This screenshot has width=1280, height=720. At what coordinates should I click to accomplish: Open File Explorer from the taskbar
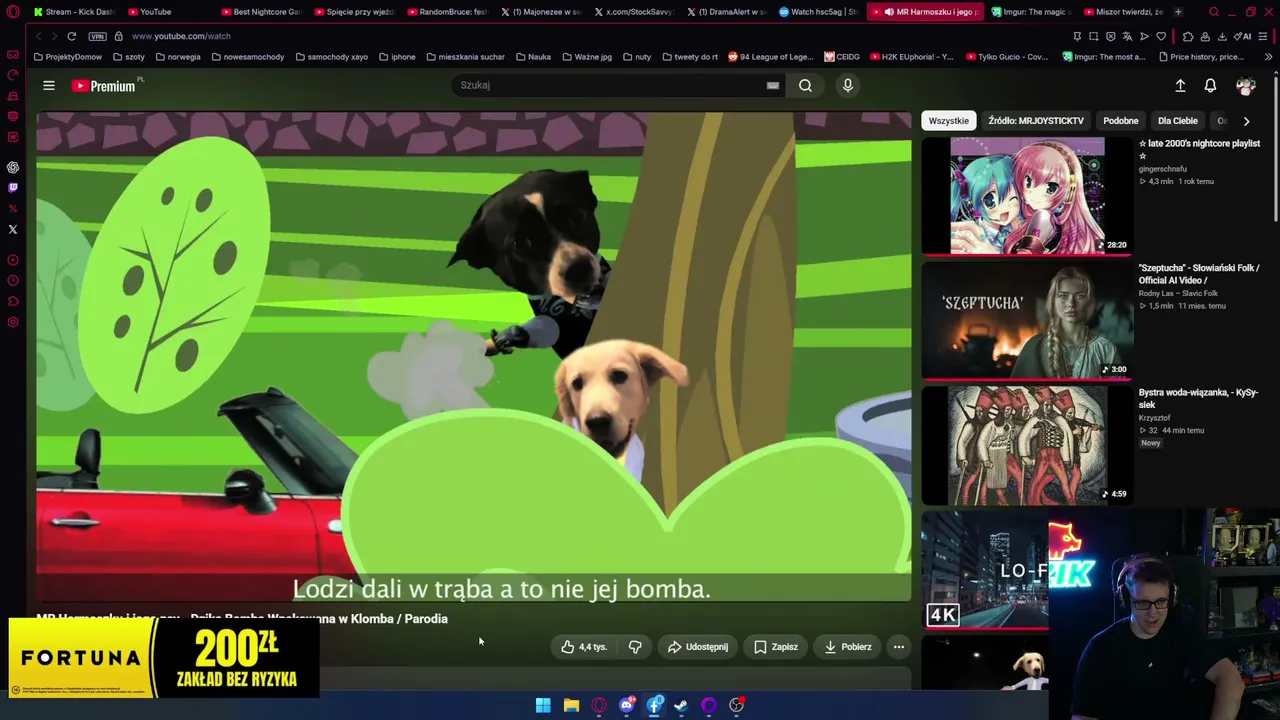point(571,705)
